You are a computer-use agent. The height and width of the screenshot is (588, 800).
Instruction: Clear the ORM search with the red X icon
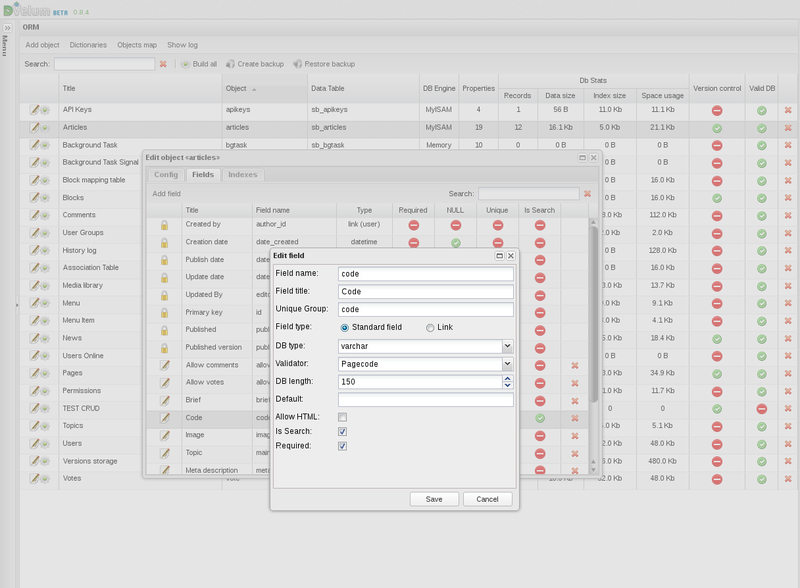[x=162, y=64]
